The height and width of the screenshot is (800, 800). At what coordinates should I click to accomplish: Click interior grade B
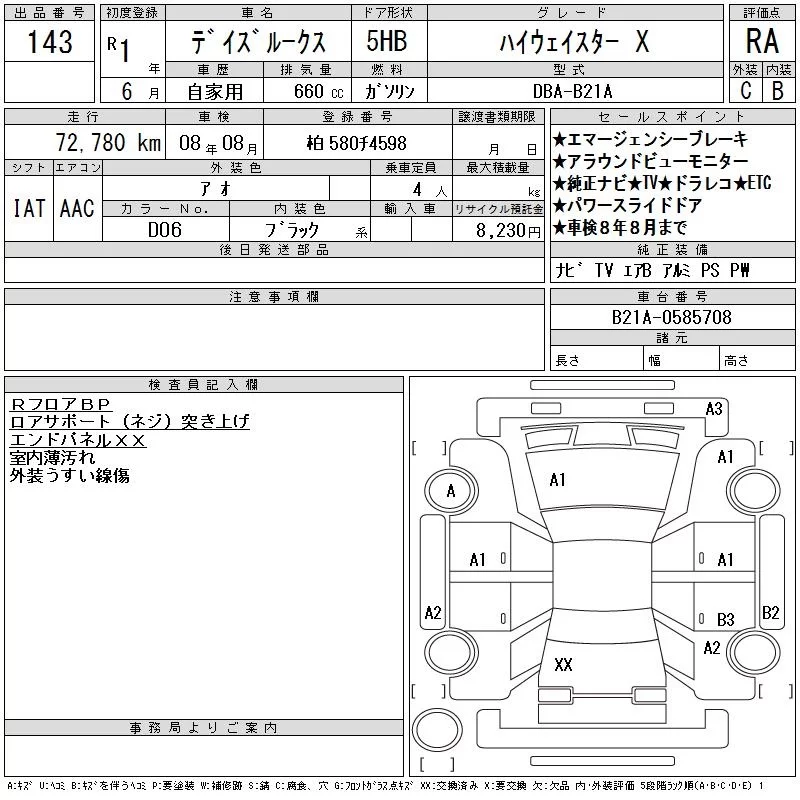[x=778, y=90]
